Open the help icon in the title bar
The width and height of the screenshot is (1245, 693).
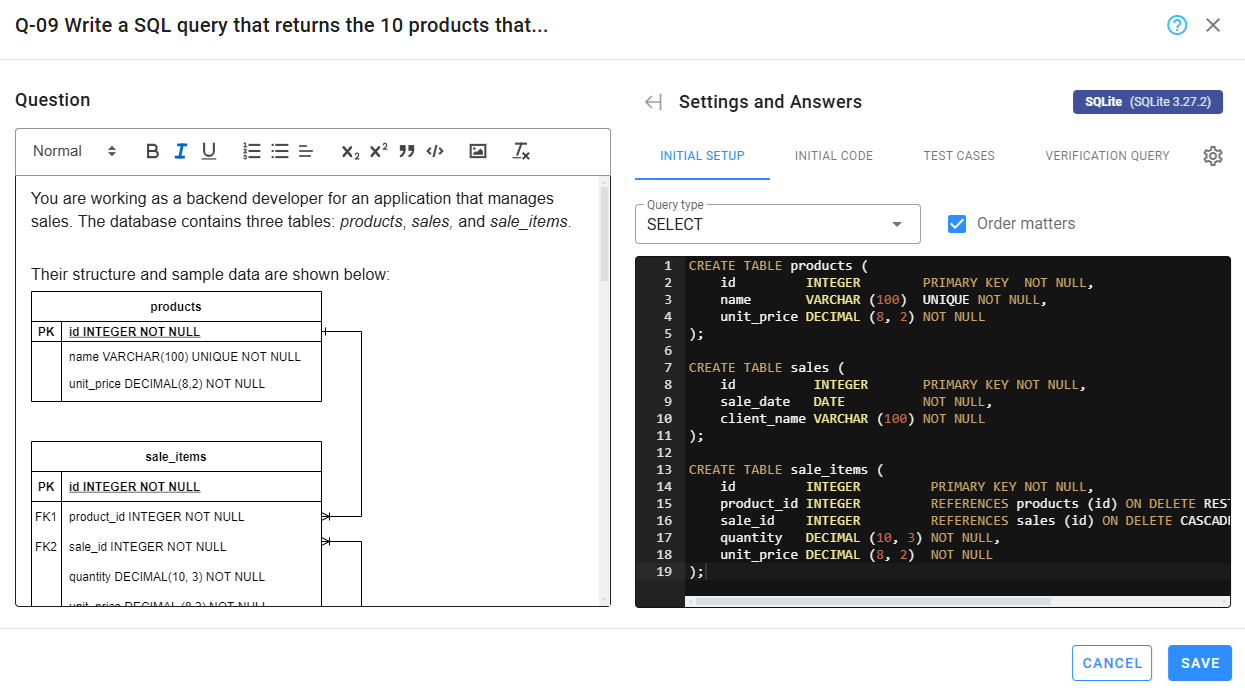pos(1176,25)
